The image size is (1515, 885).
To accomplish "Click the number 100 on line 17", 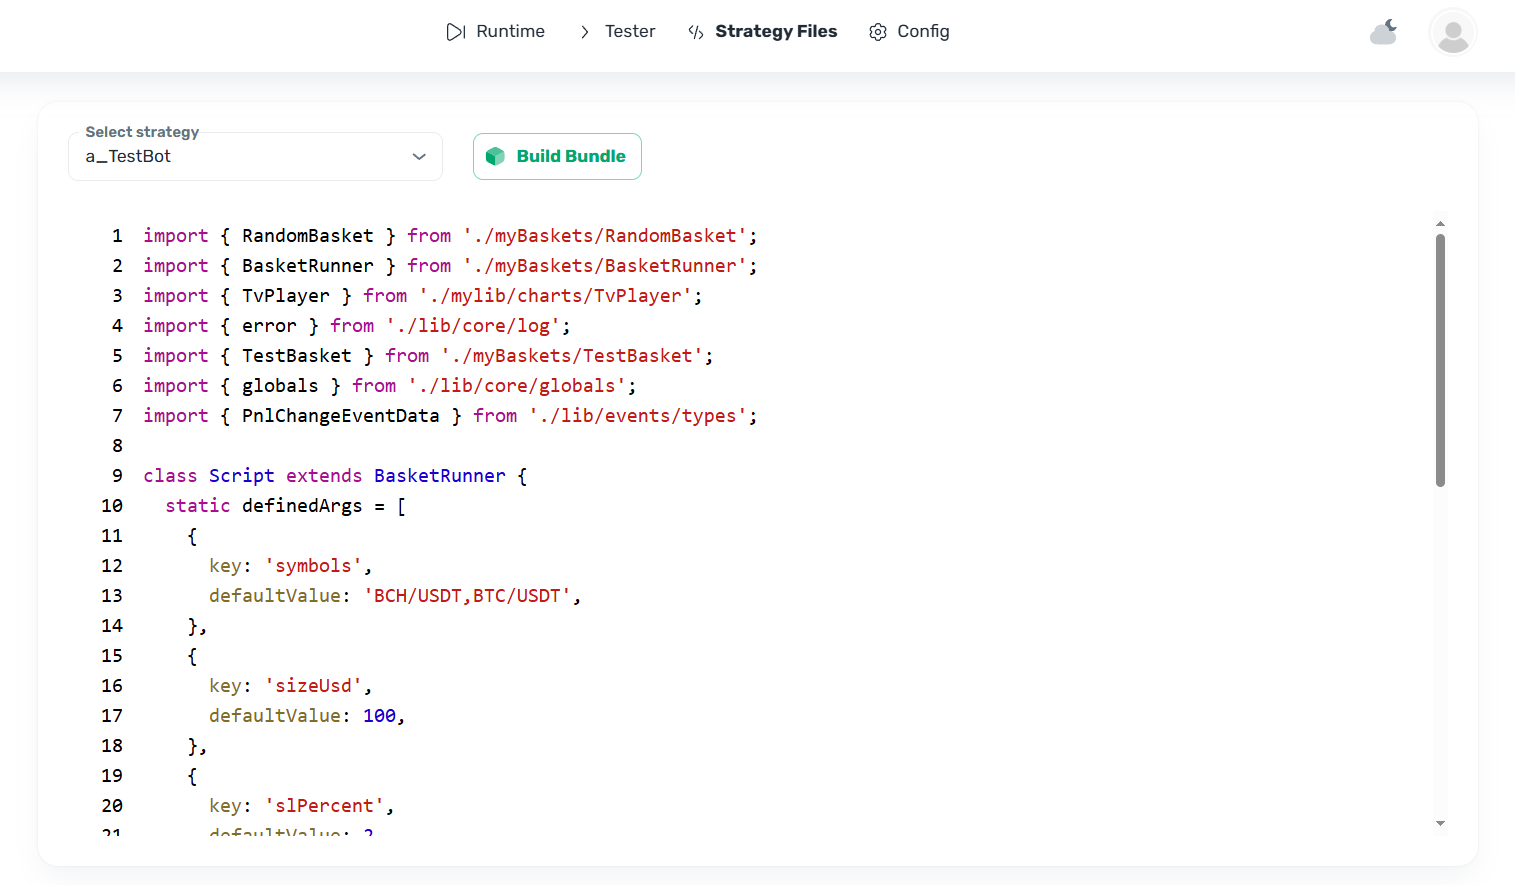I will coord(379,716).
